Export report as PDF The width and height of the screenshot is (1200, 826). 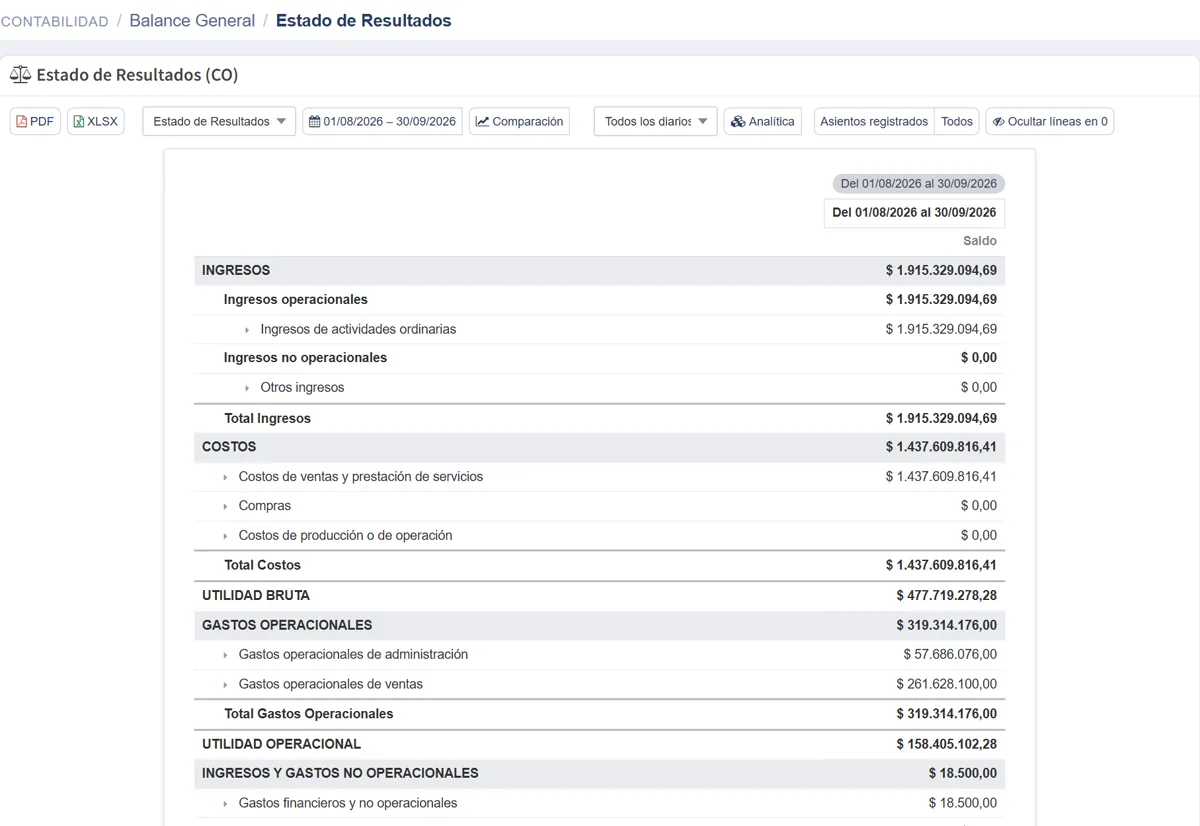point(35,121)
